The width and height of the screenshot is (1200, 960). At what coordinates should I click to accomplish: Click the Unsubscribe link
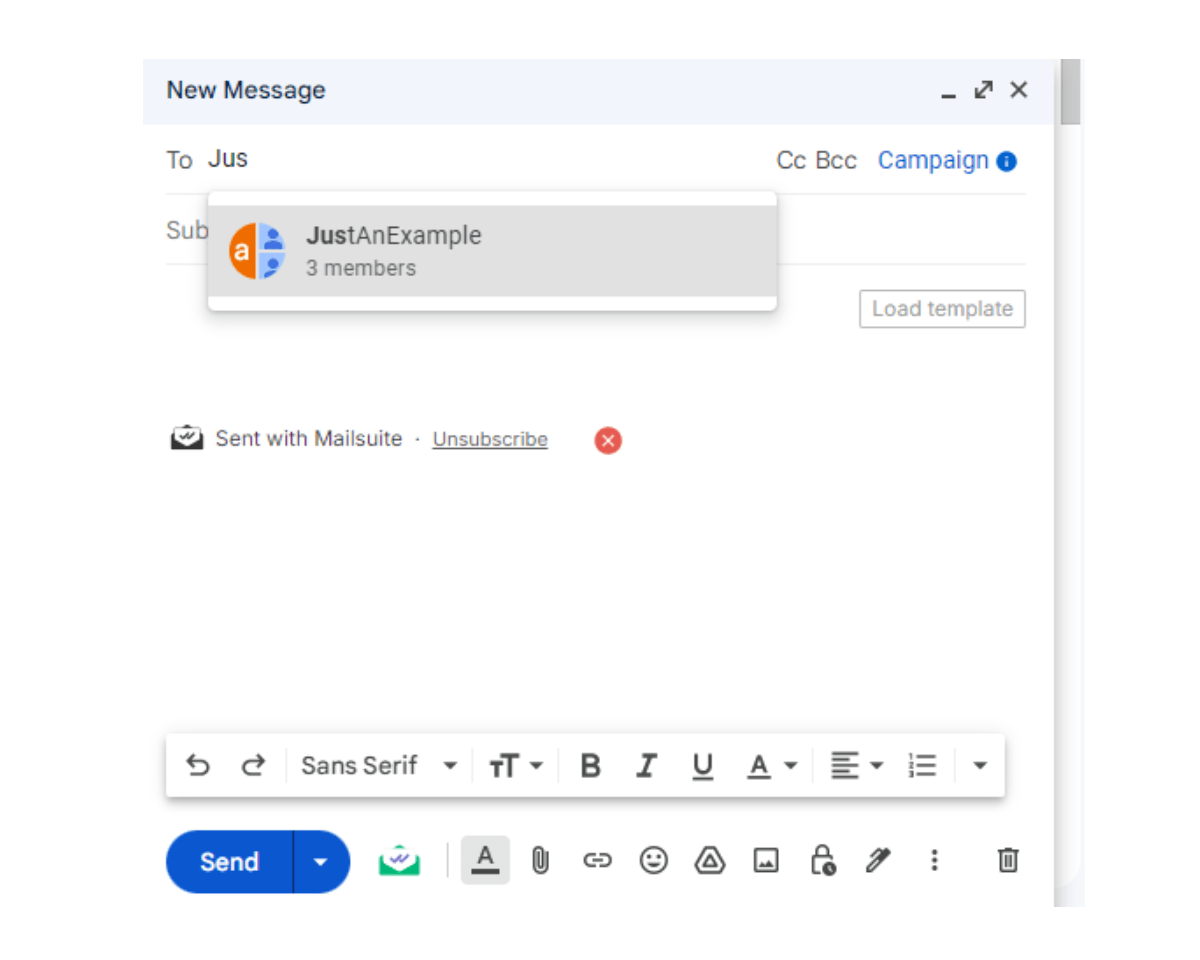pyautogui.click(x=490, y=439)
